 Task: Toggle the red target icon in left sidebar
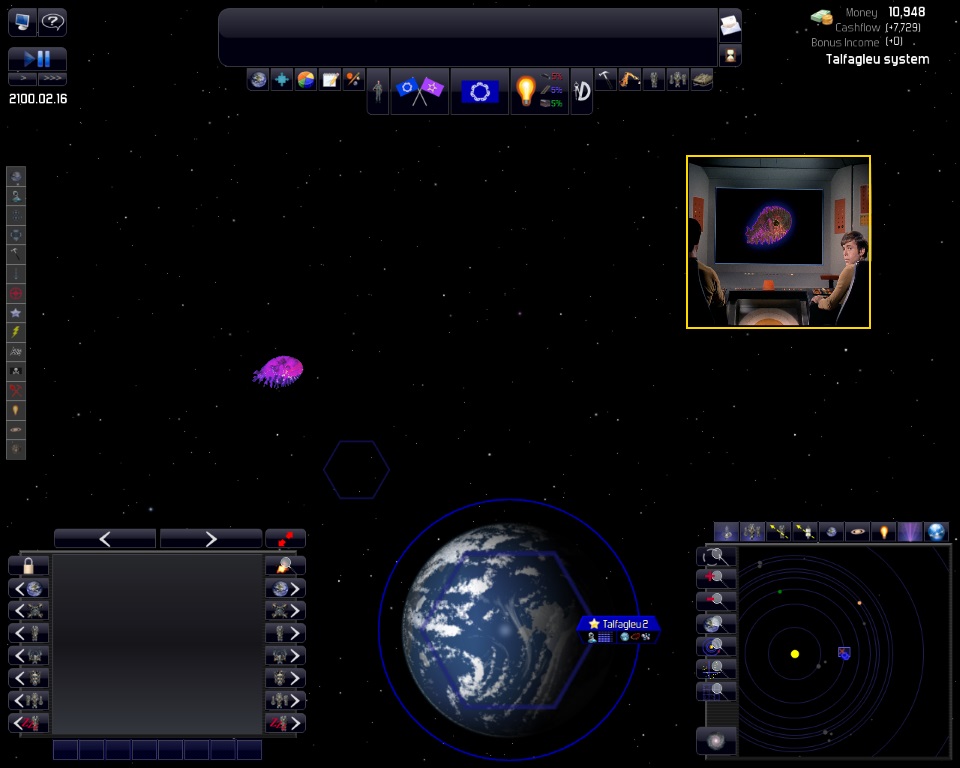[x=16, y=293]
